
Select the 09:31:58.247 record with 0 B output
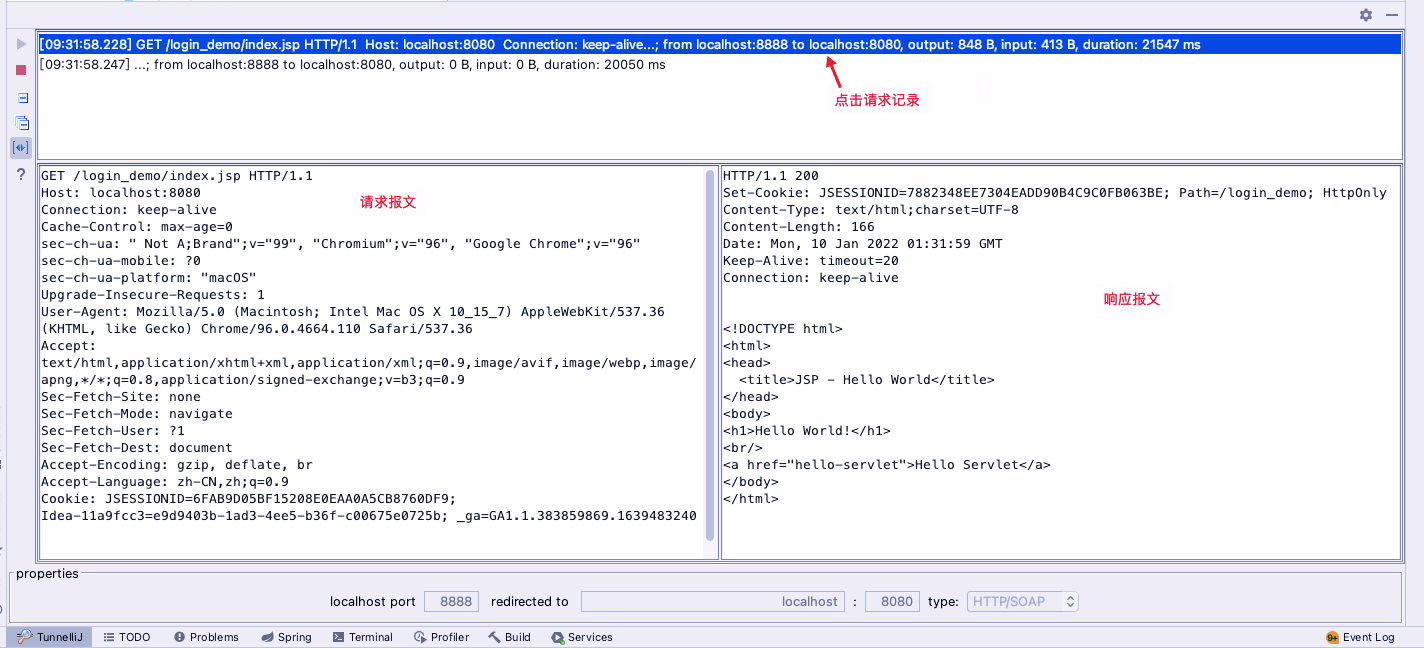[719, 65]
